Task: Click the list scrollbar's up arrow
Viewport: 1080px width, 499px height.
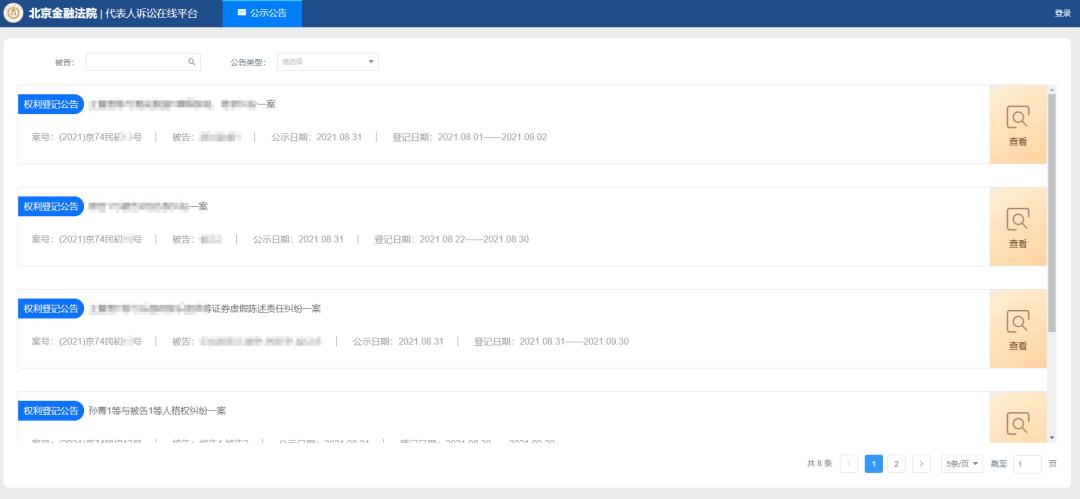Action: click(1051, 90)
